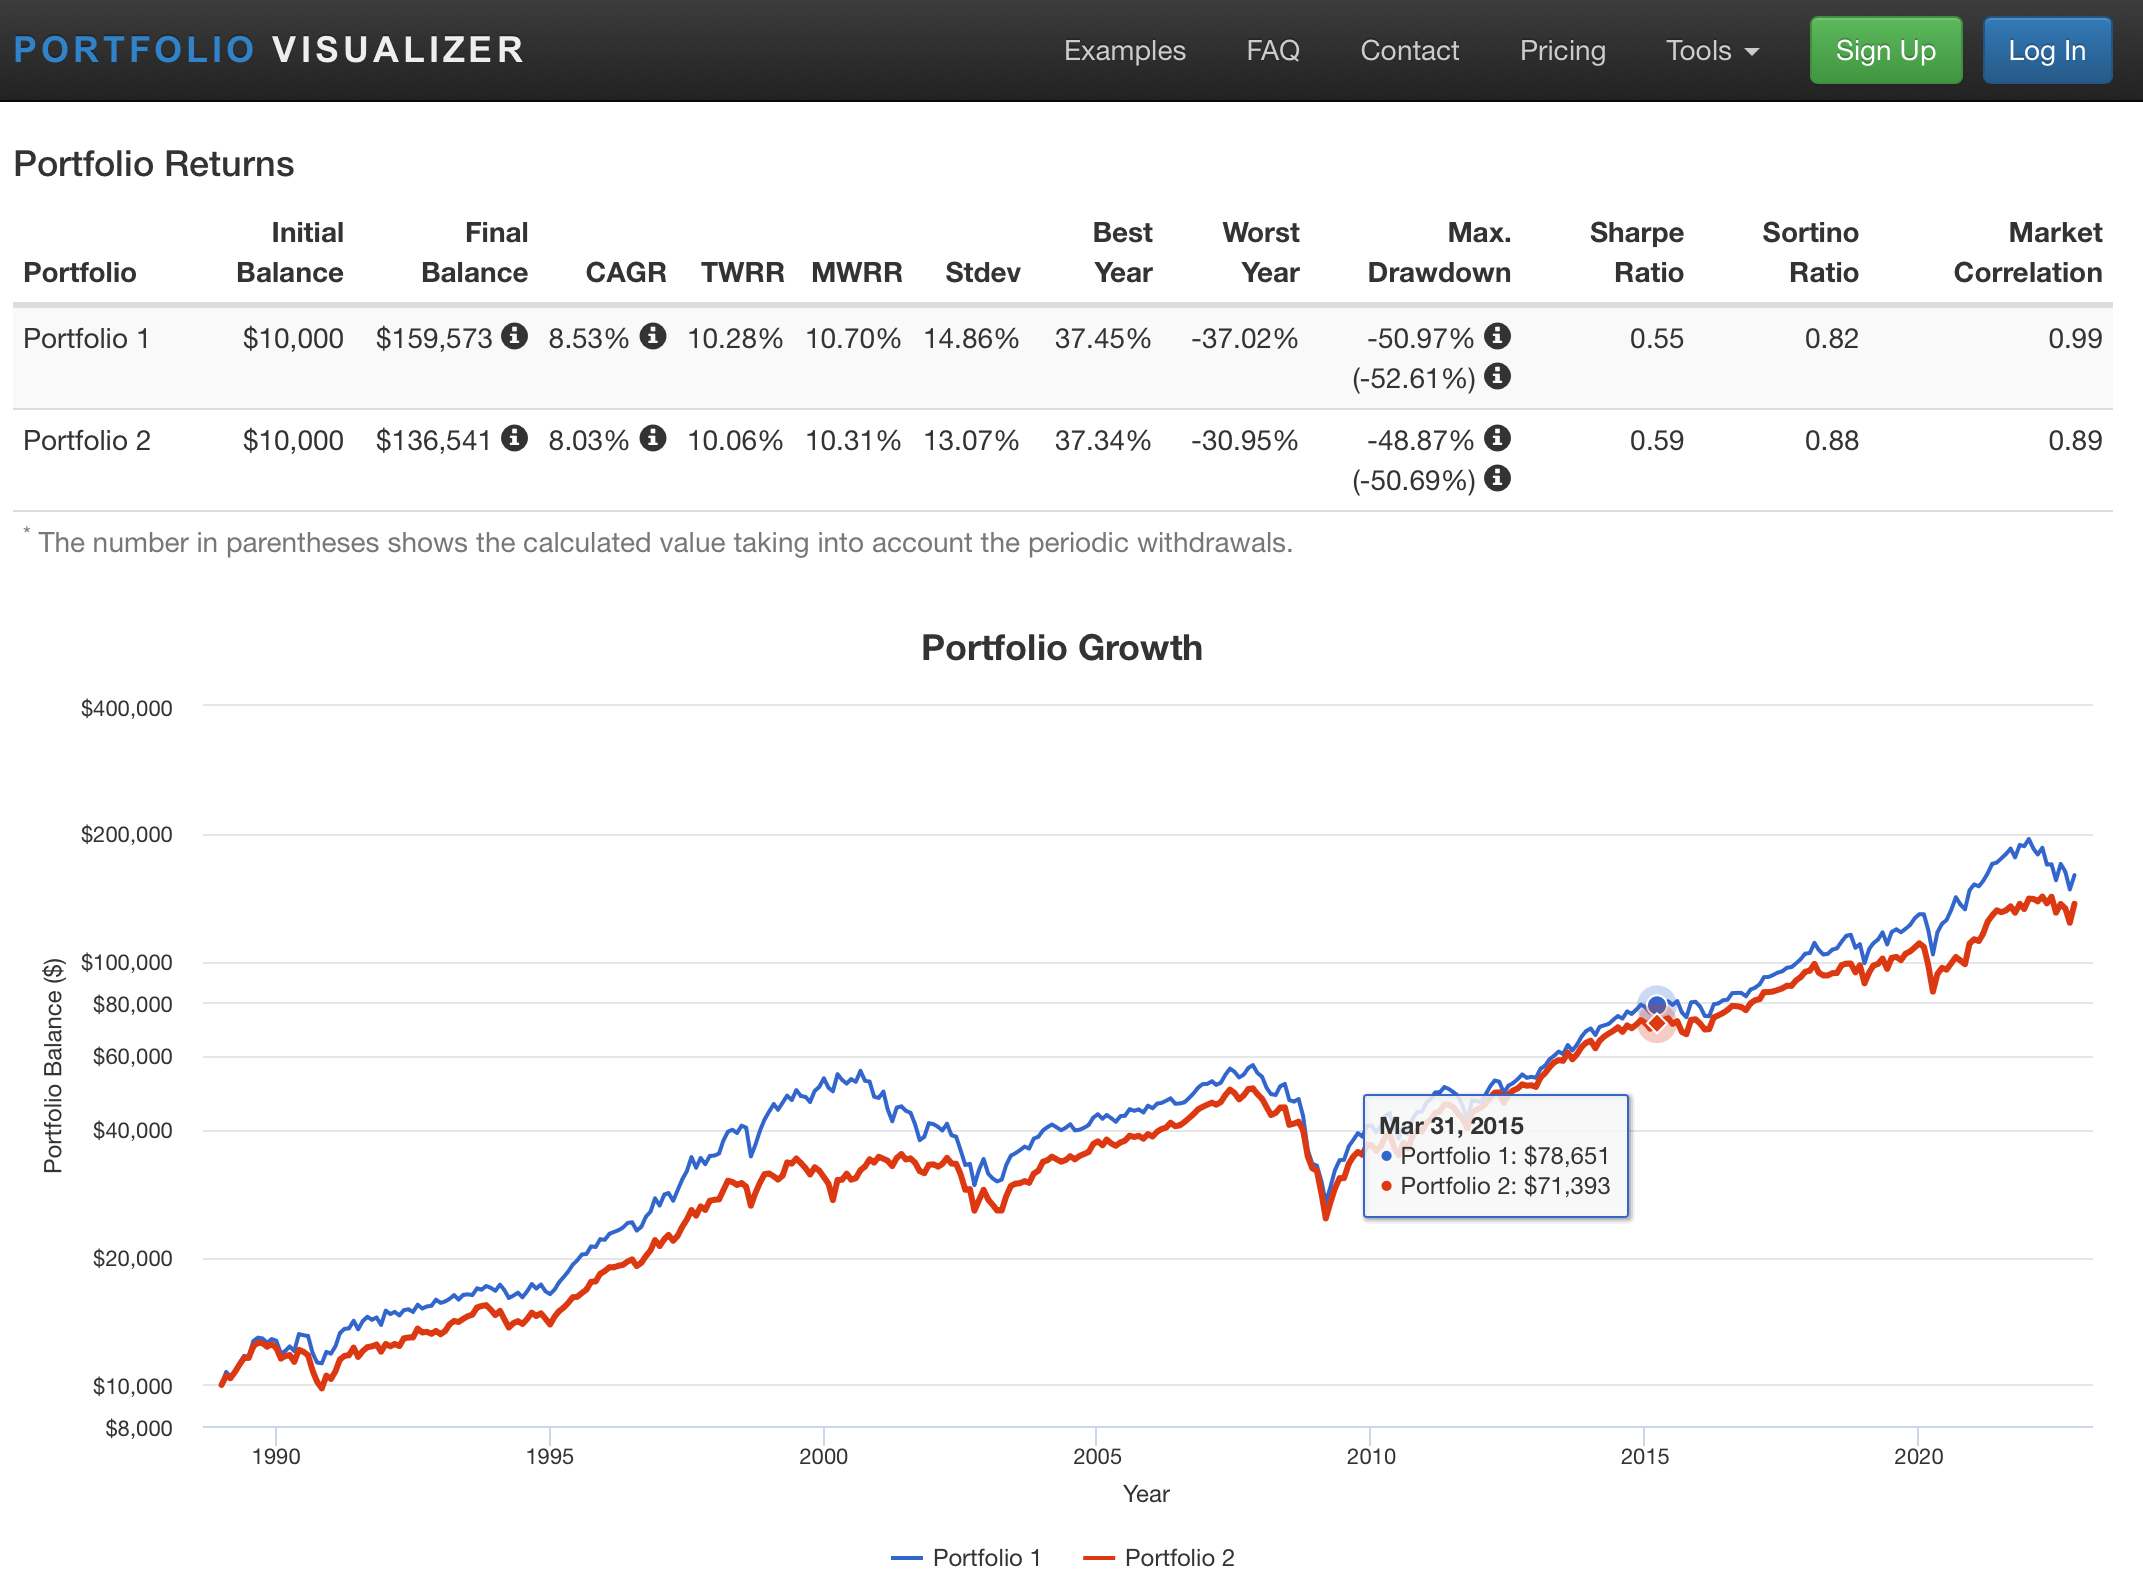Click info icon beside -48.87% max drawdown
The height and width of the screenshot is (1580, 2143).
1497,438
